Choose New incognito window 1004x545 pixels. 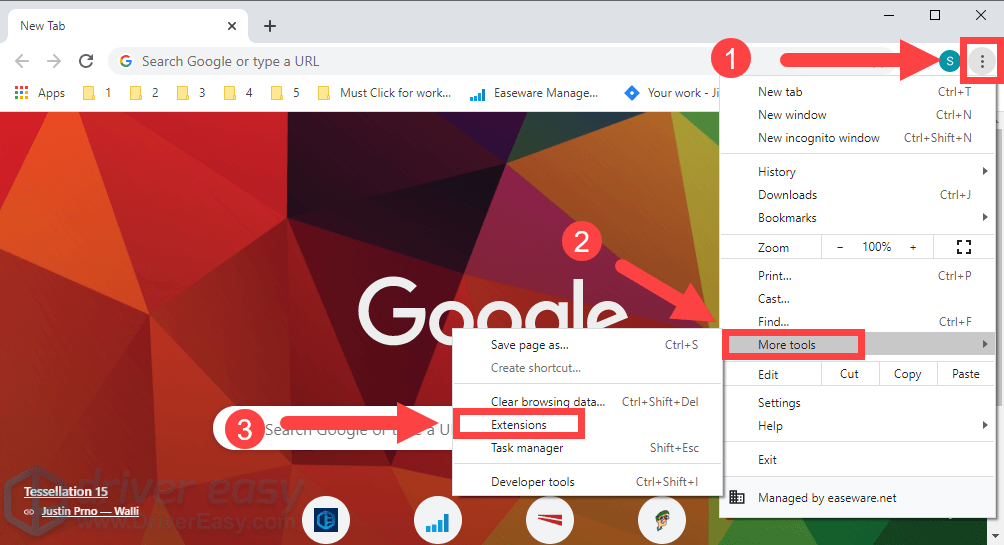click(818, 138)
